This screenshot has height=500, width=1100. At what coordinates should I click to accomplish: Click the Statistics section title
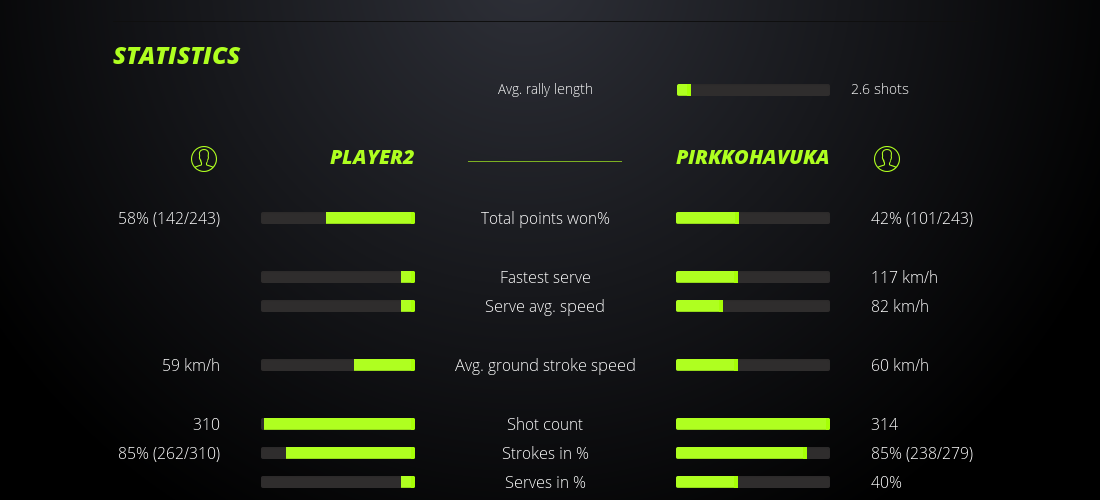tap(177, 56)
